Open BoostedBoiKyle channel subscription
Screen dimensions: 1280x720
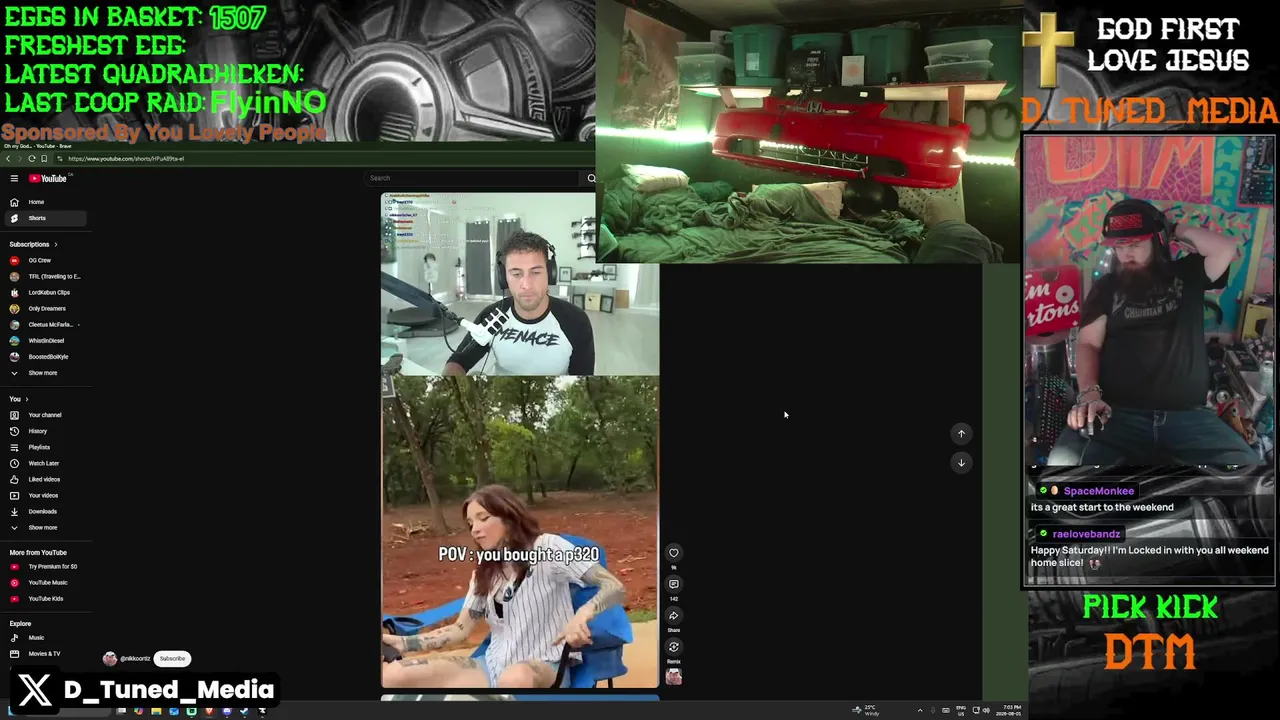click(x=46, y=356)
